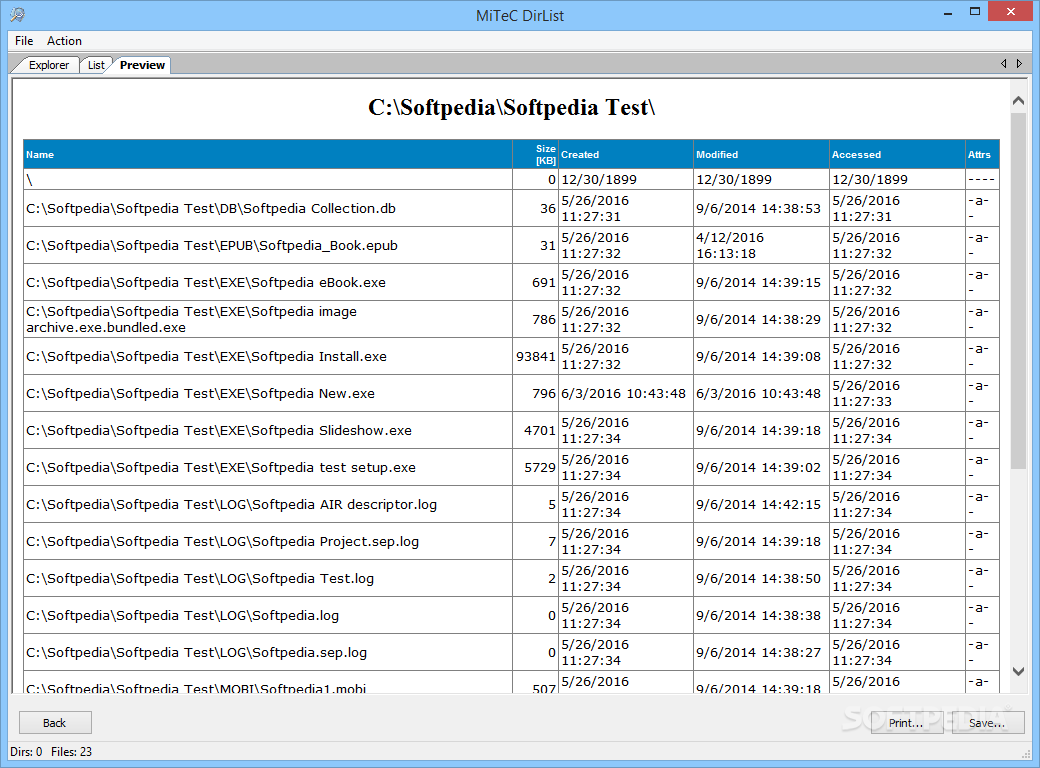Click the vertical scrollbar thumb in preview
The height and width of the screenshot is (768, 1040).
click(x=1018, y=290)
